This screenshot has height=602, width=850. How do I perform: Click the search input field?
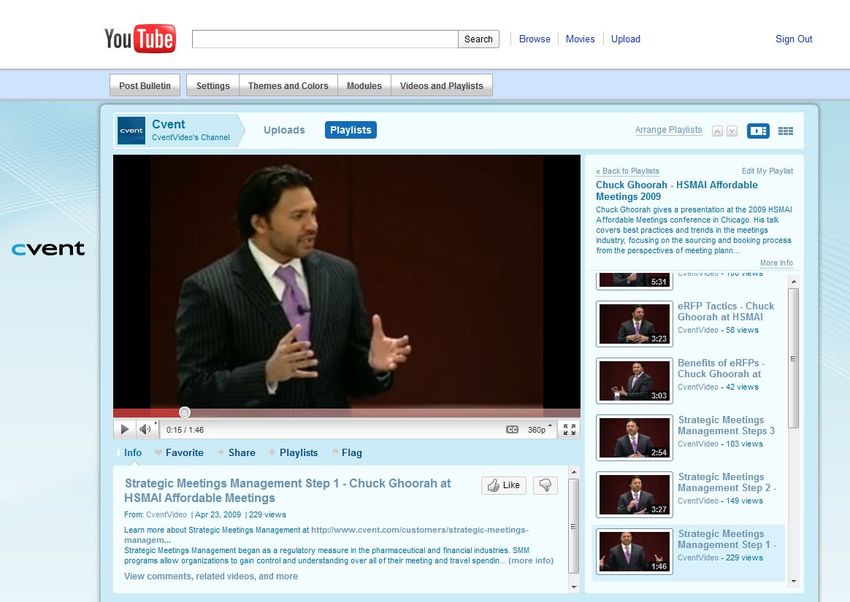tap(325, 39)
